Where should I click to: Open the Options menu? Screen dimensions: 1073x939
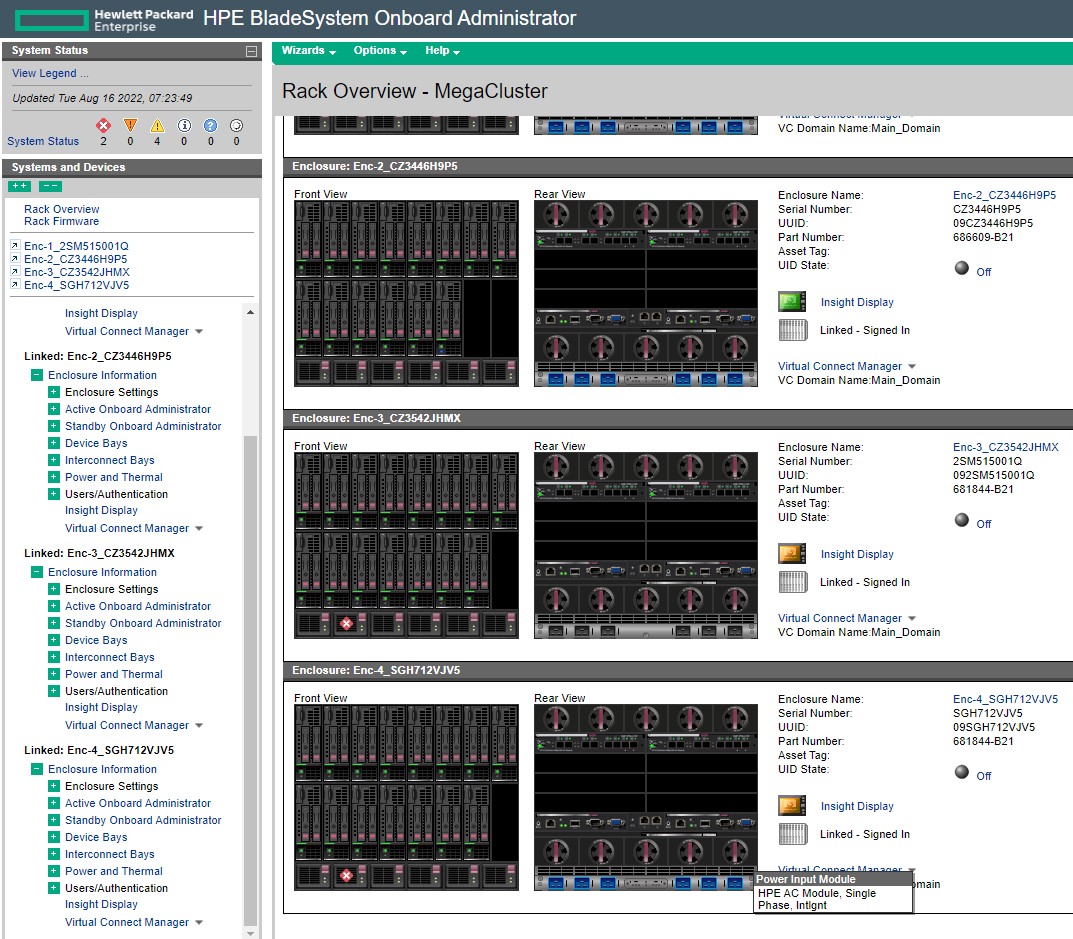[380, 51]
